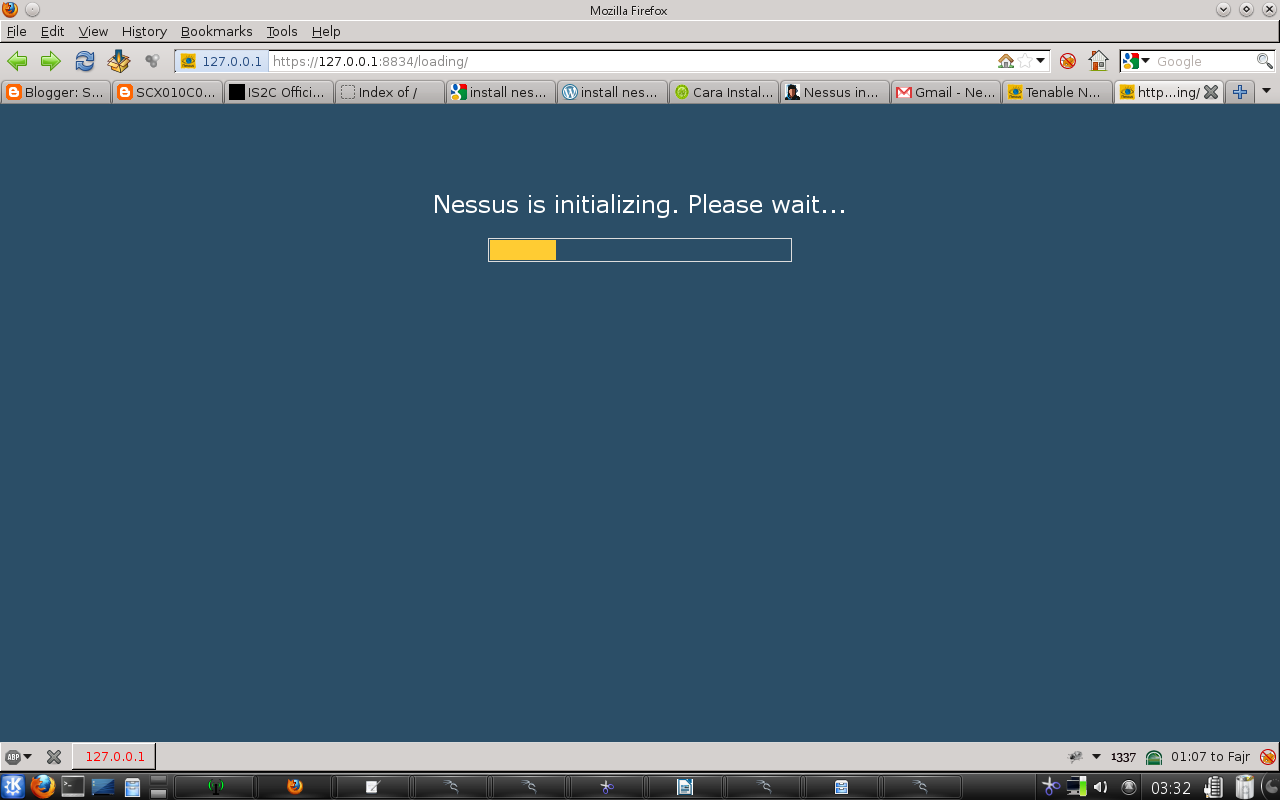Click the Nessus initialization progress bar
Image resolution: width=1280 pixels, height=800 pixels.
point(640,250)
